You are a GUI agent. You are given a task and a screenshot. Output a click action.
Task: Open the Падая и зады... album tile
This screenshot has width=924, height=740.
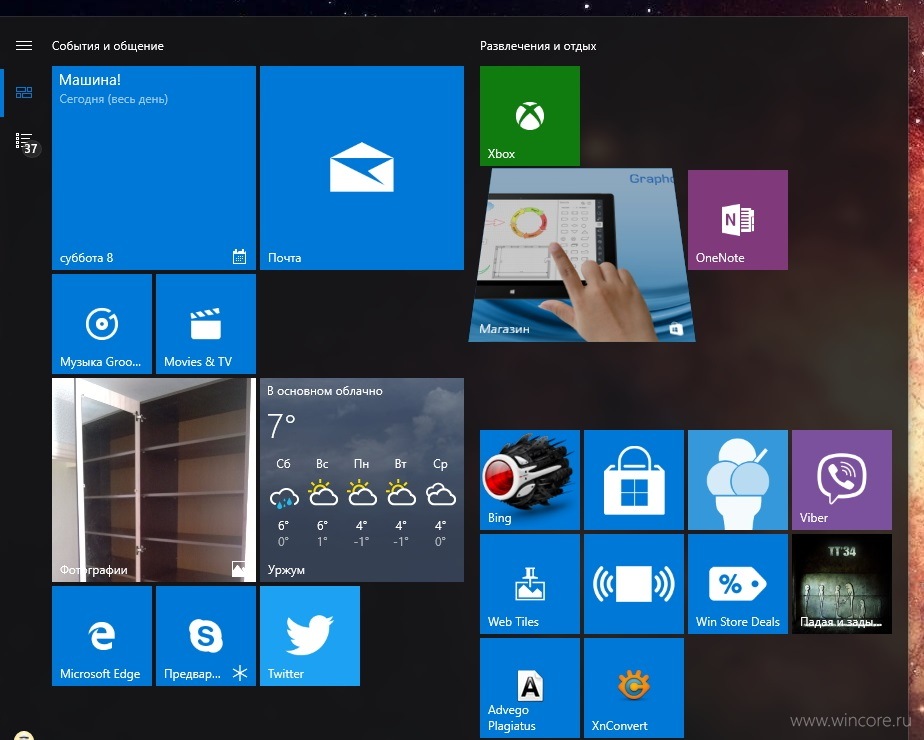(x=842, y=584)
